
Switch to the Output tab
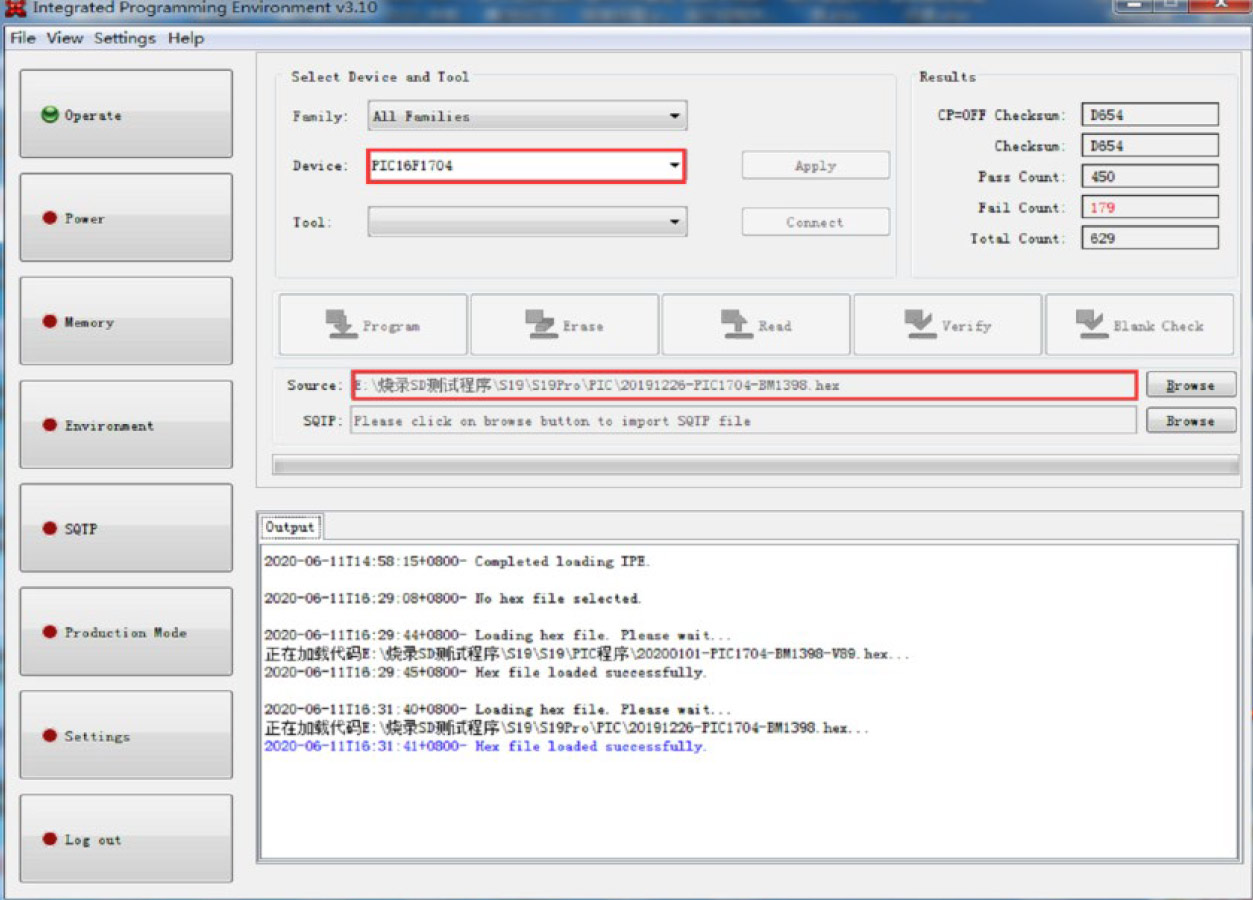coord(289,527)
